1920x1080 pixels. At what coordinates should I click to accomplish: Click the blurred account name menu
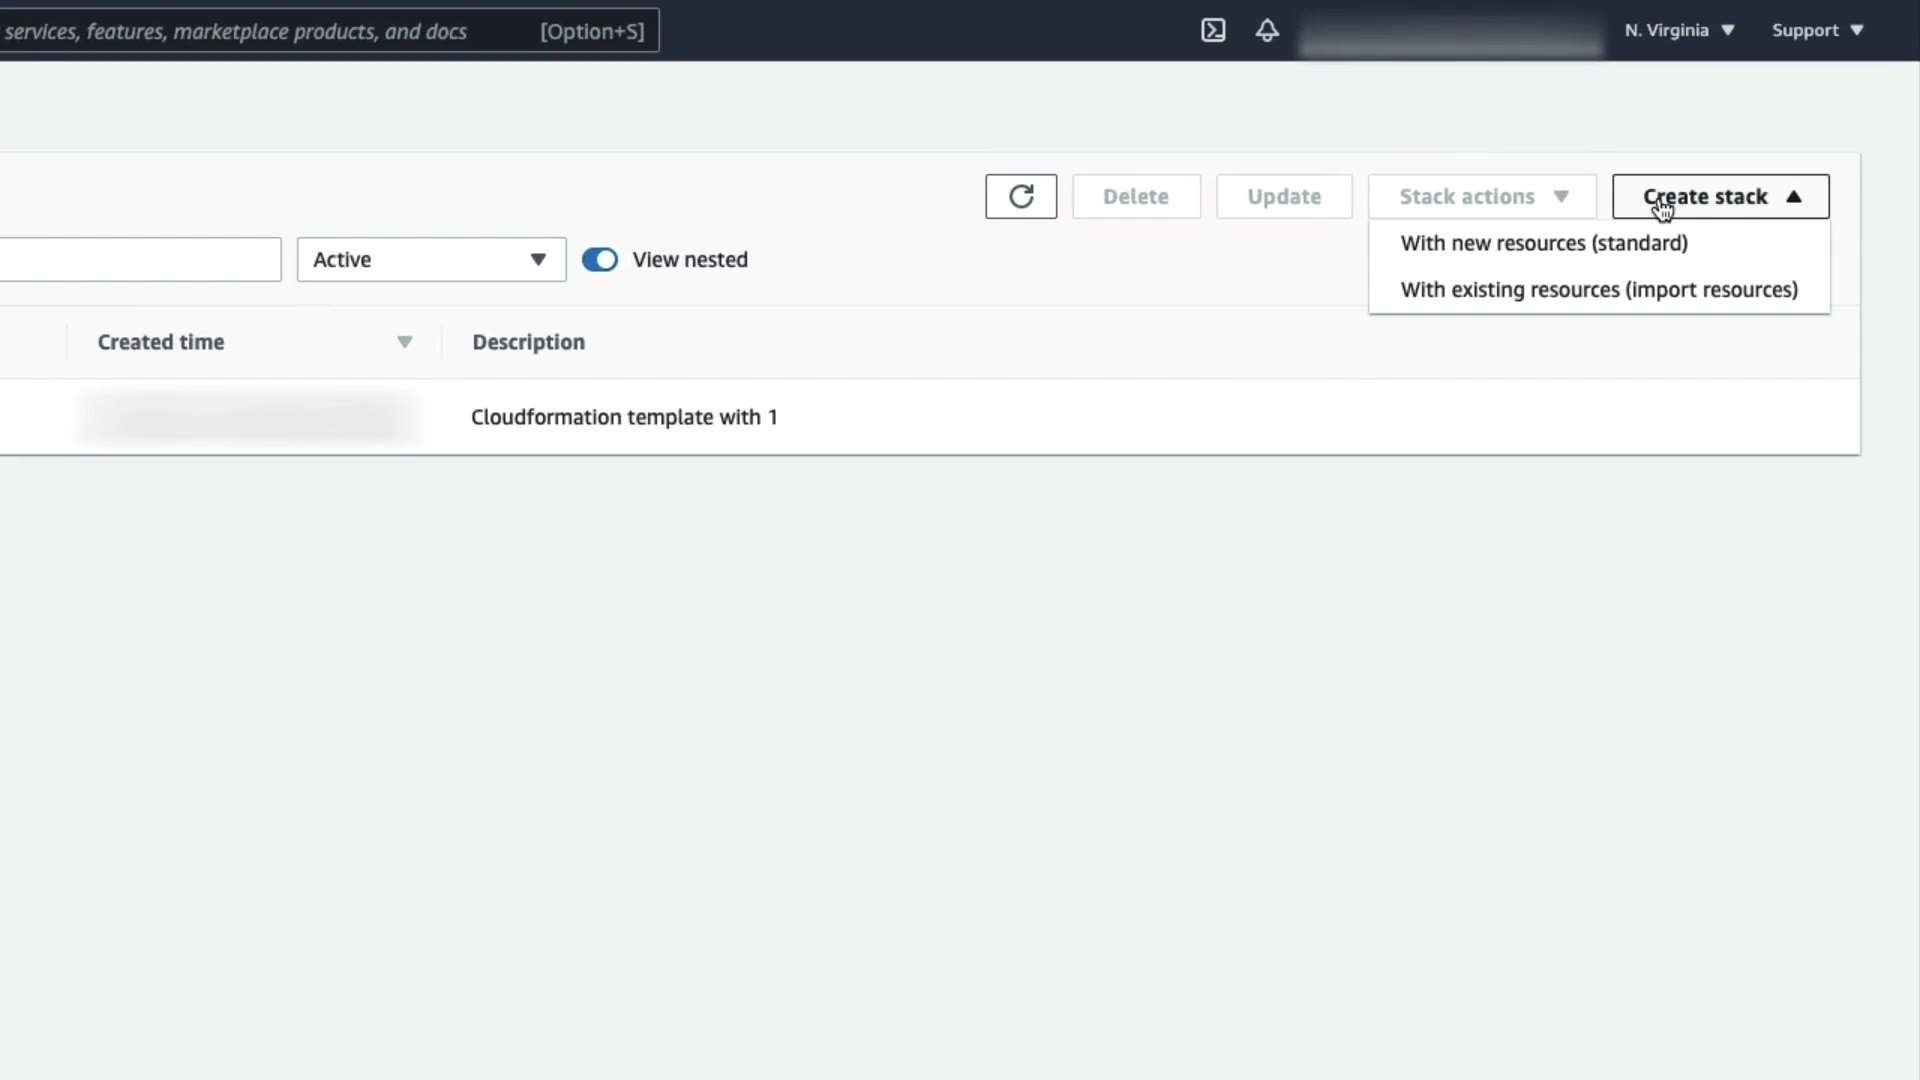(x=1450, y=36)
